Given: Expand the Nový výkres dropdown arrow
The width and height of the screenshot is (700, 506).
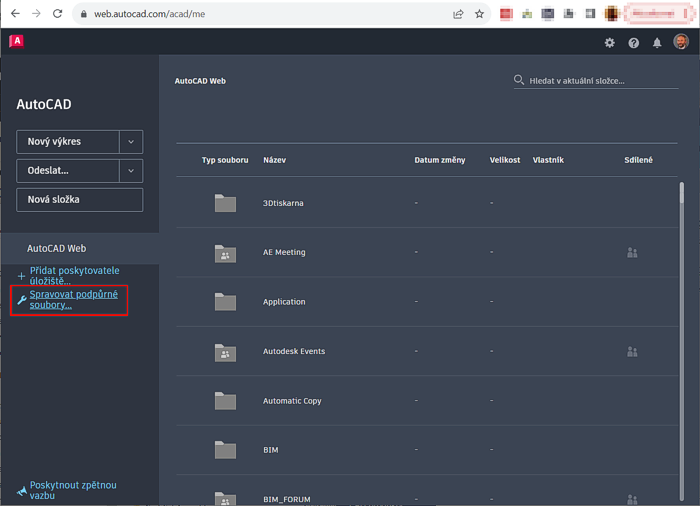Looking at the screenshot, I should (x=131, y=142).
